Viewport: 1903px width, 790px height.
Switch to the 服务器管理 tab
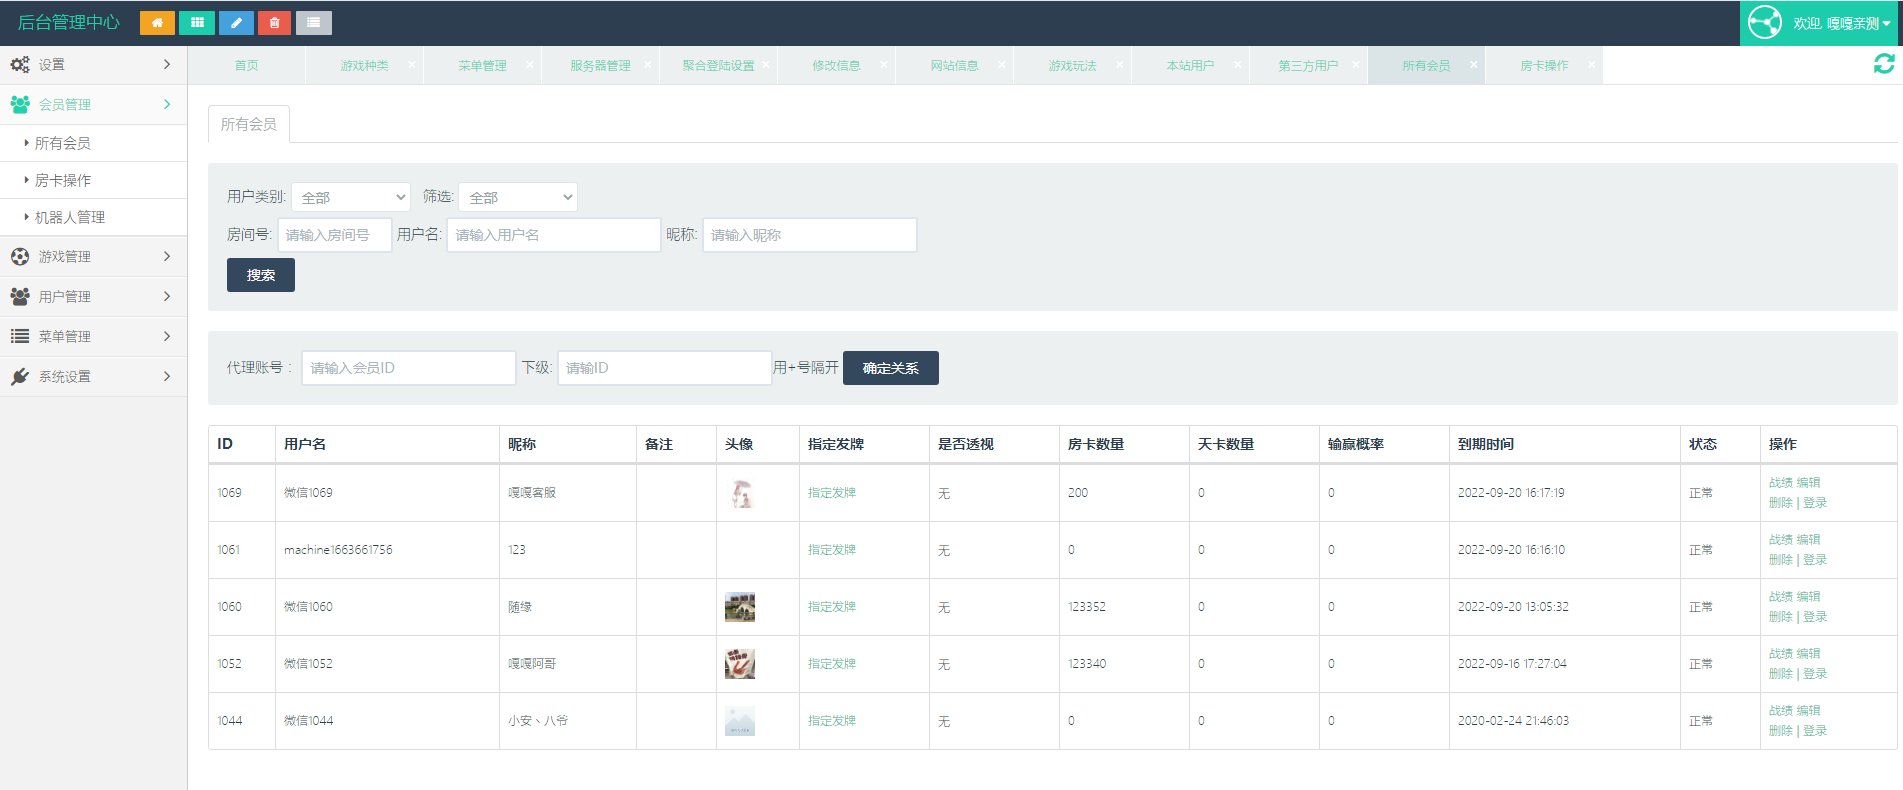(x=600, y=66)
